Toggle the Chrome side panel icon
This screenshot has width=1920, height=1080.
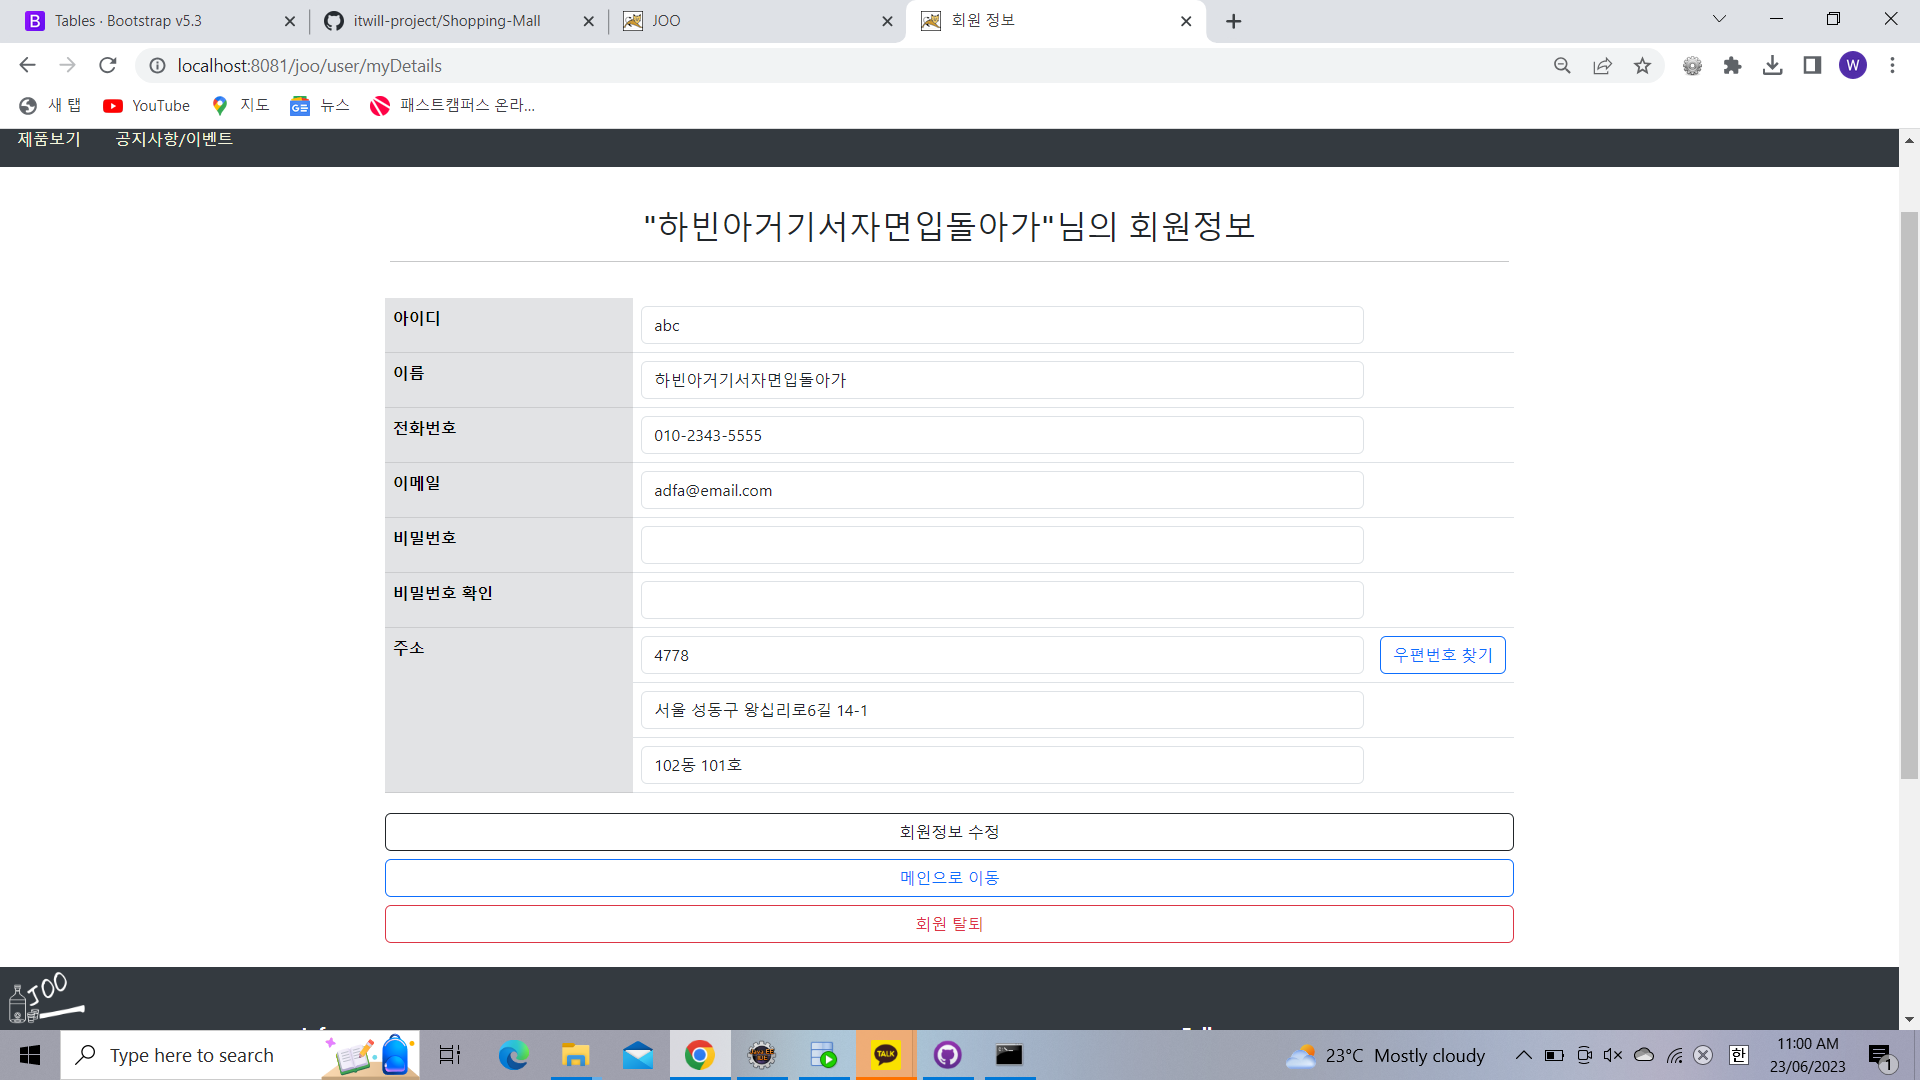(x=1812, y=65)
